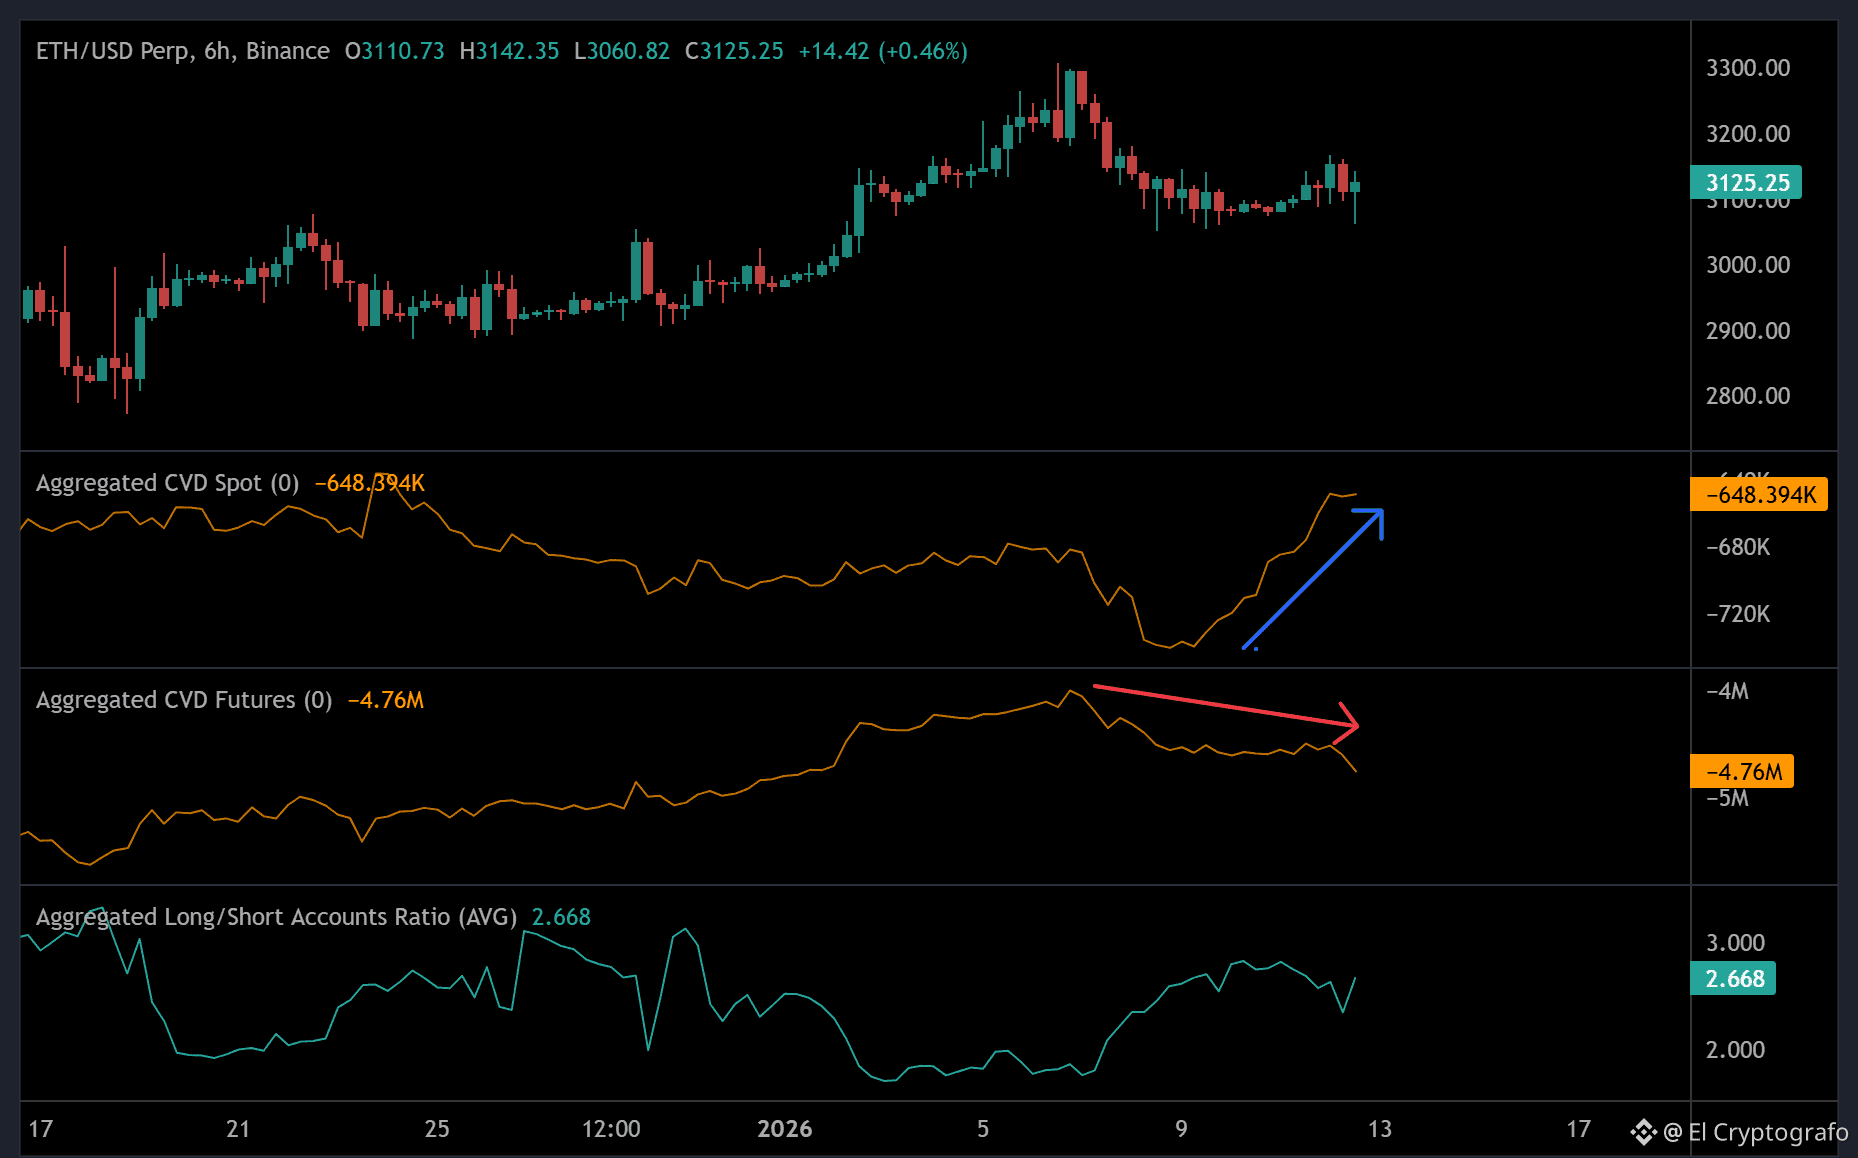Click the orange -4.76M axis value tag

click(x=1742, y=772)
